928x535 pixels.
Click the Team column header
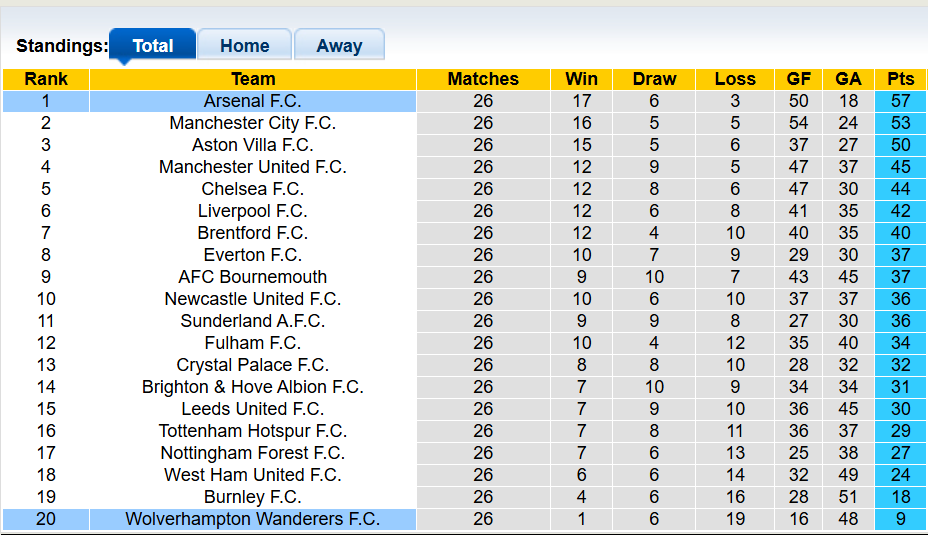click(x=253, y=79)
